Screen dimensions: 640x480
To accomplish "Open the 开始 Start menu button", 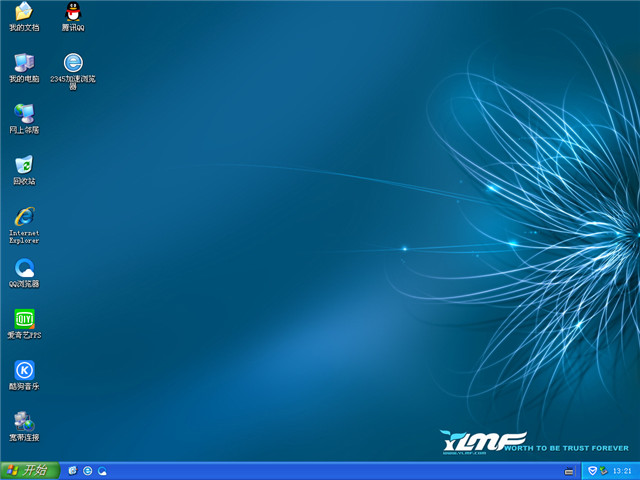I will pos(28,470).
